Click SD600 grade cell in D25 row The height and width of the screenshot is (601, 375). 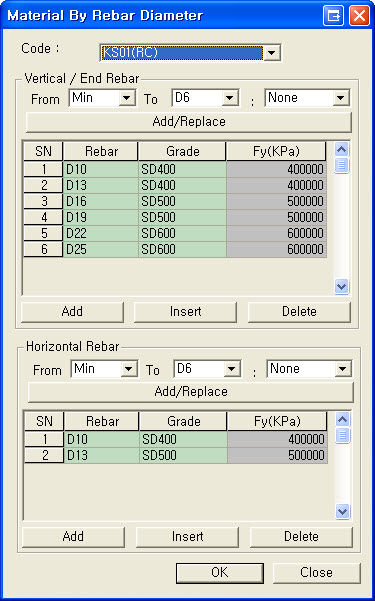(x=182, y=249)
